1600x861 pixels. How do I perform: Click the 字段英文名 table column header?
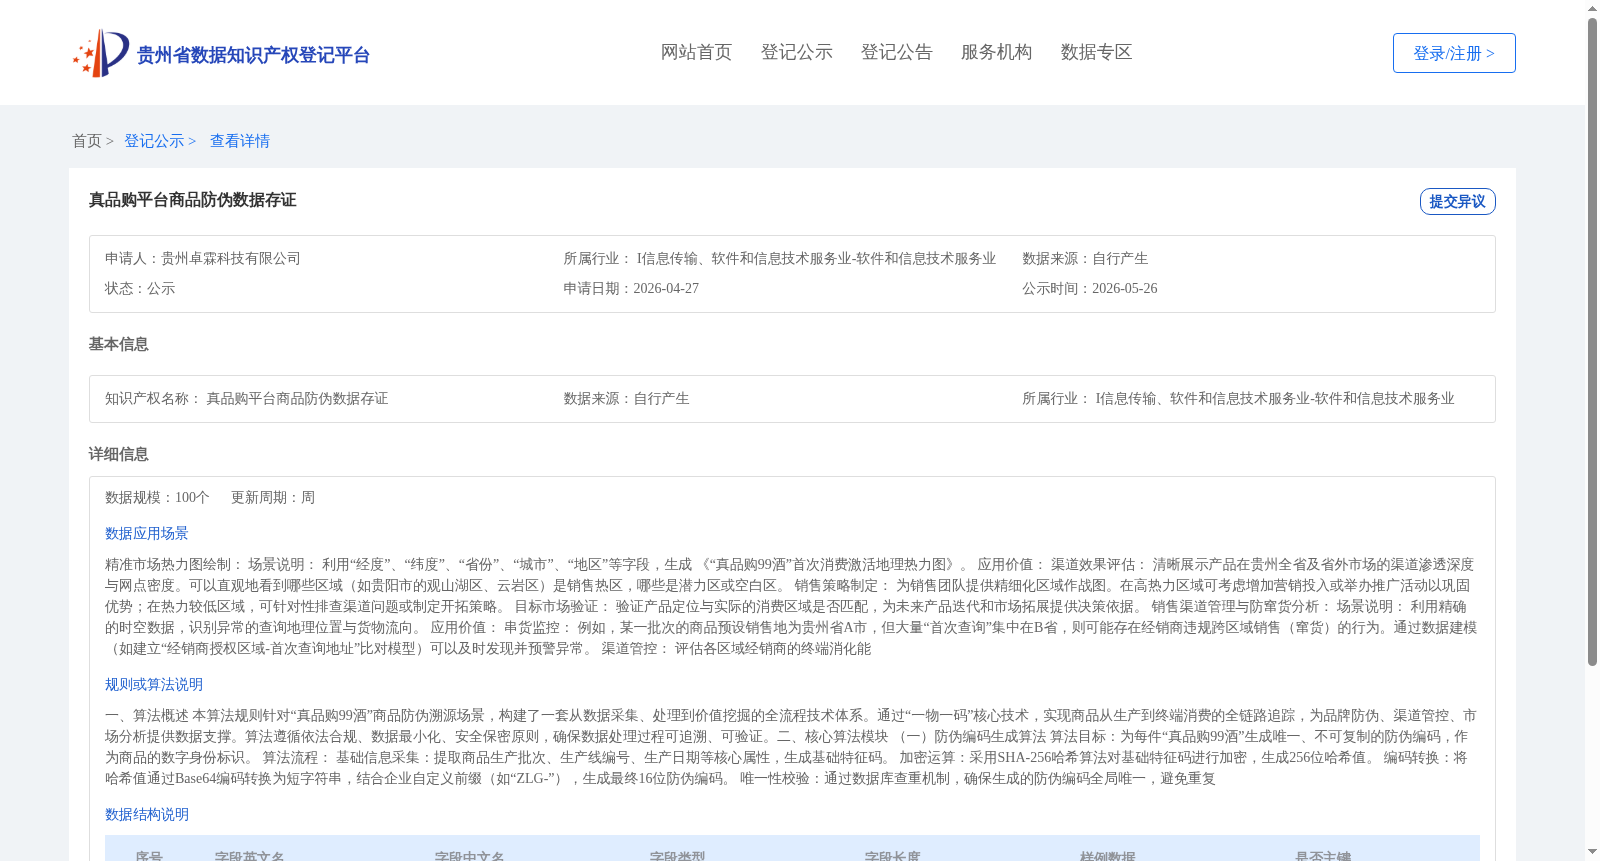pyautogui.click(x=250, y=856)
